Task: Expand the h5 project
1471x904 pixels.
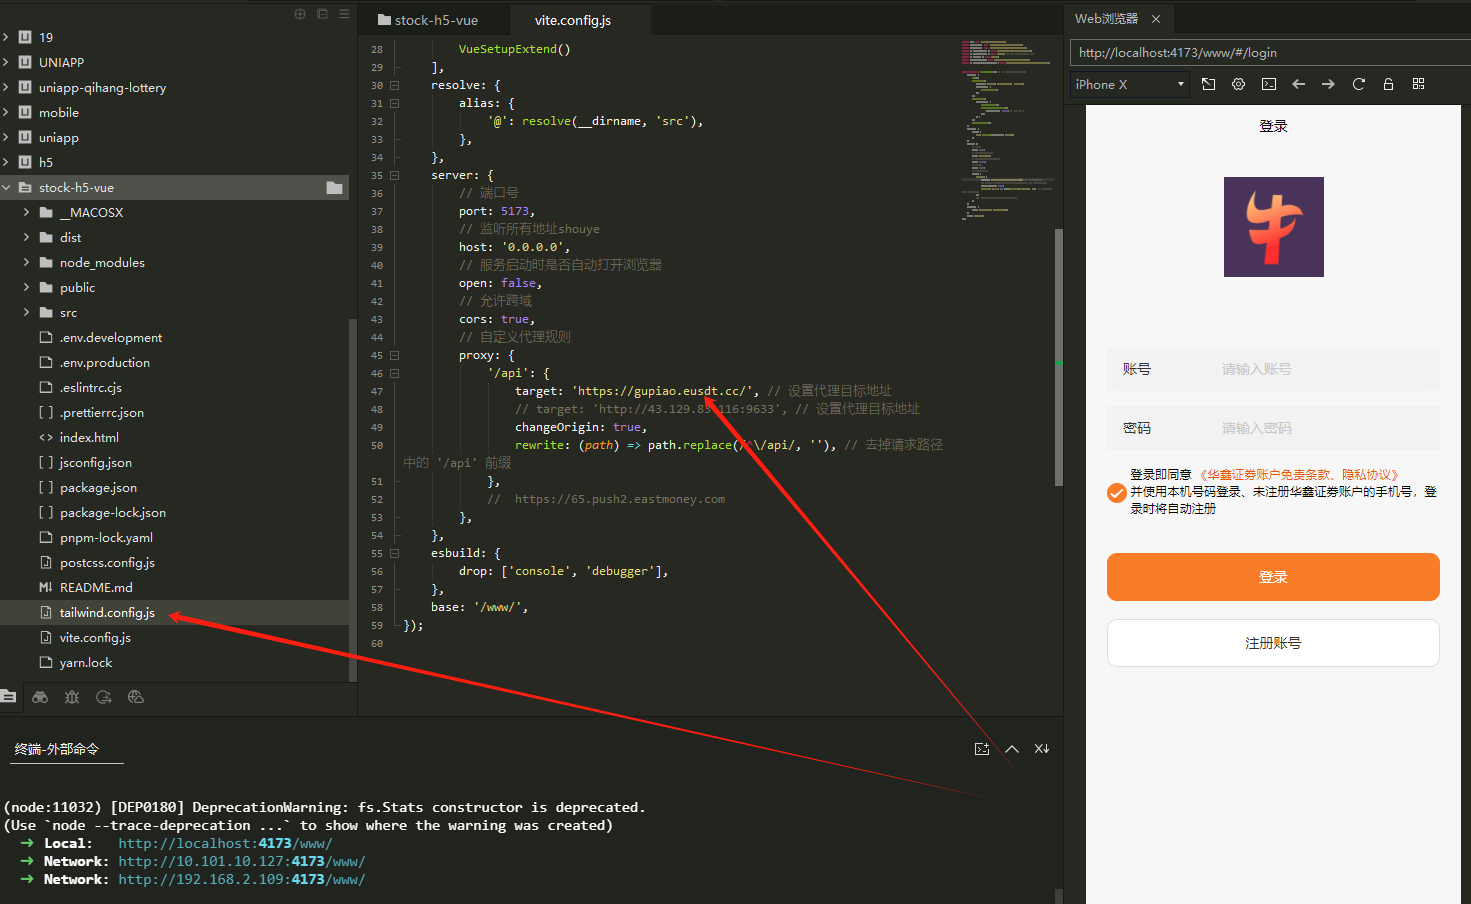Action: click(6, 162)
